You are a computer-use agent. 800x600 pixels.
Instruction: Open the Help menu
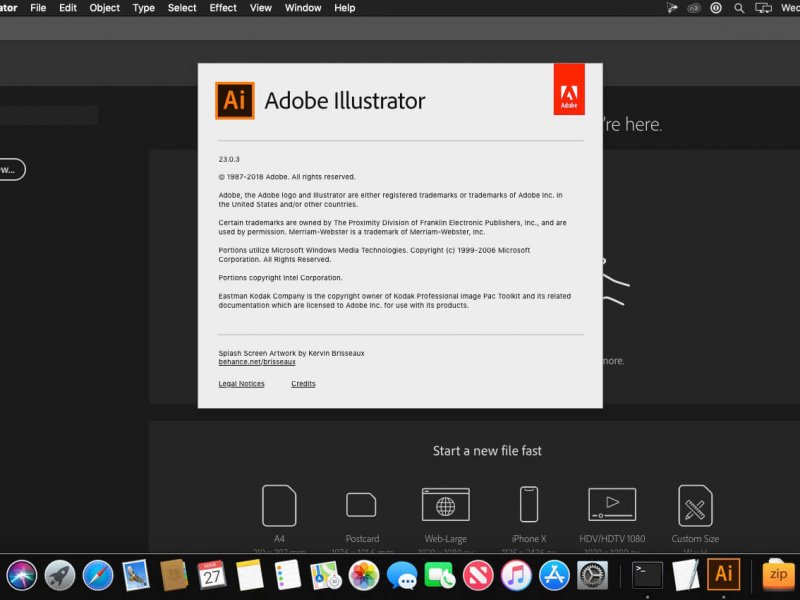click(344, 8)
